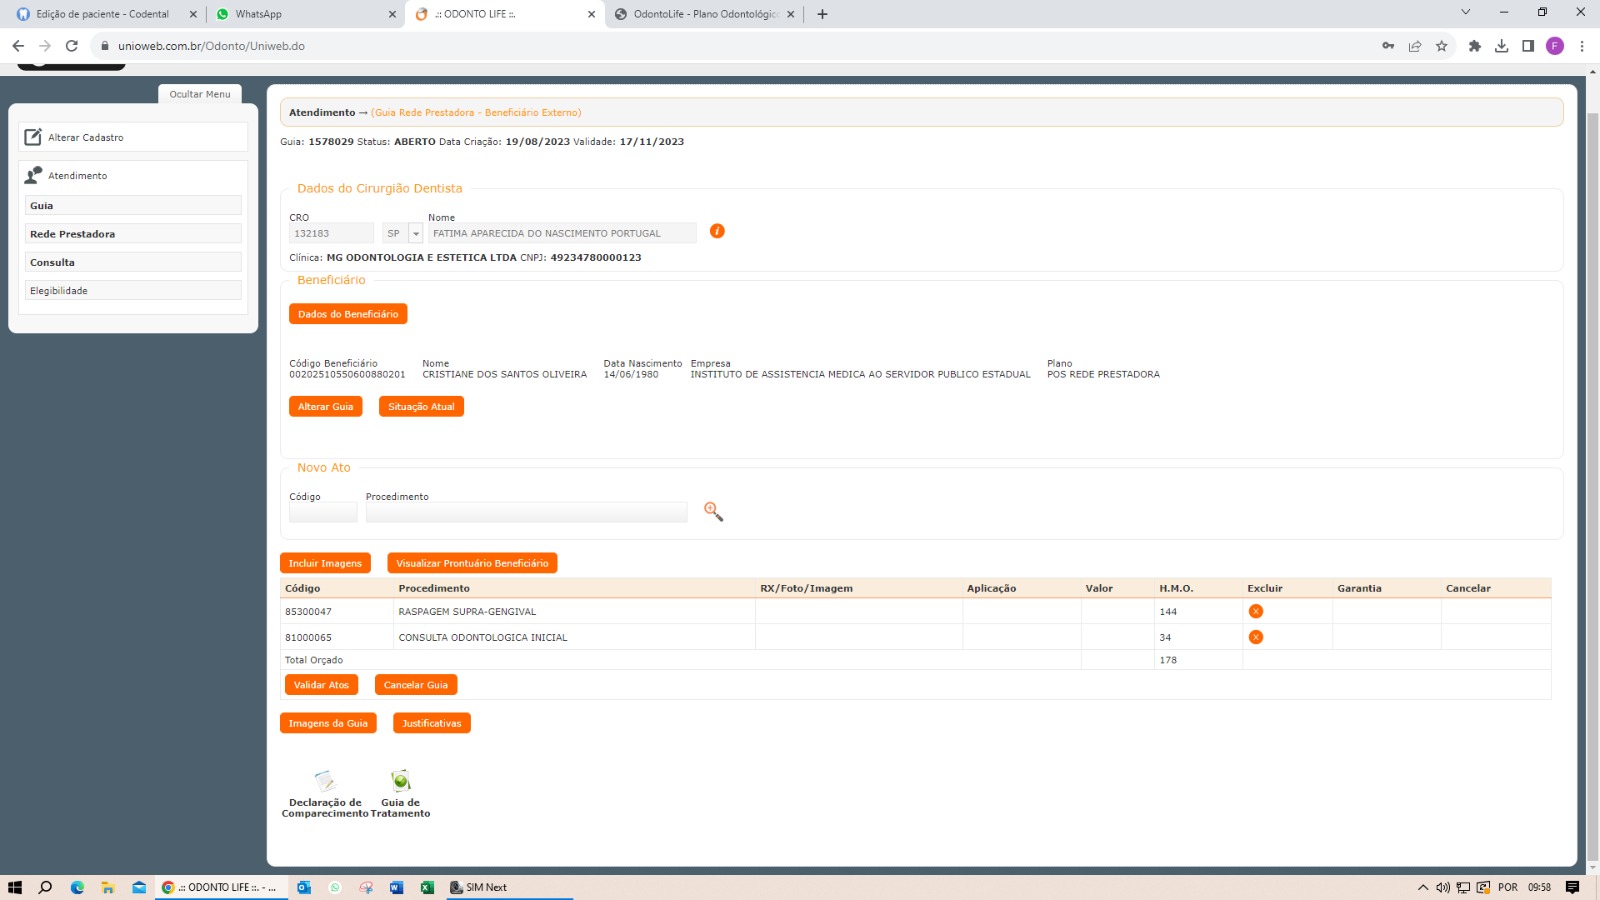This screenshot has height=900, width=1600.
Task: Click the Situação Atual button
Action: click(421, 406)
